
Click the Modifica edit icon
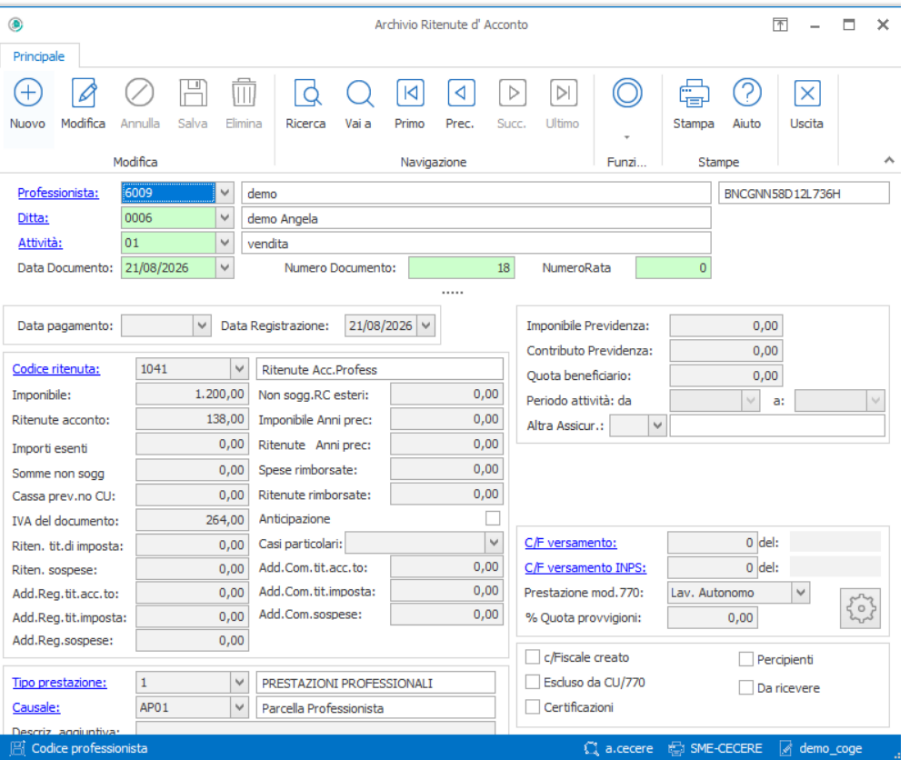pyautogui.click(x=83, y=92)
